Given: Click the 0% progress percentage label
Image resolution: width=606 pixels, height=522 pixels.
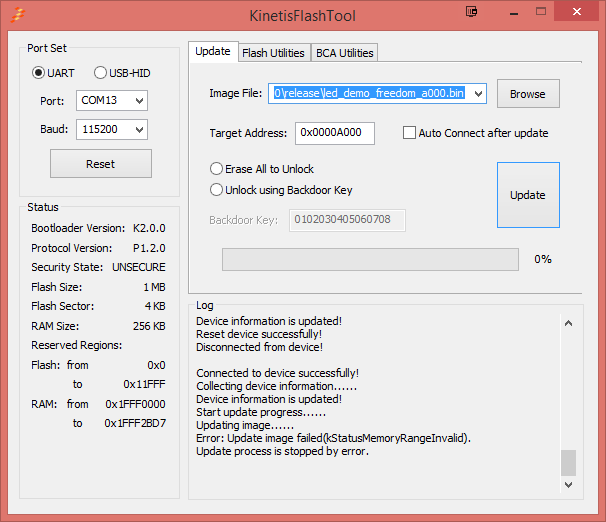Looking at the screenshot, I should pyautogui.click(x=543, y=259).
